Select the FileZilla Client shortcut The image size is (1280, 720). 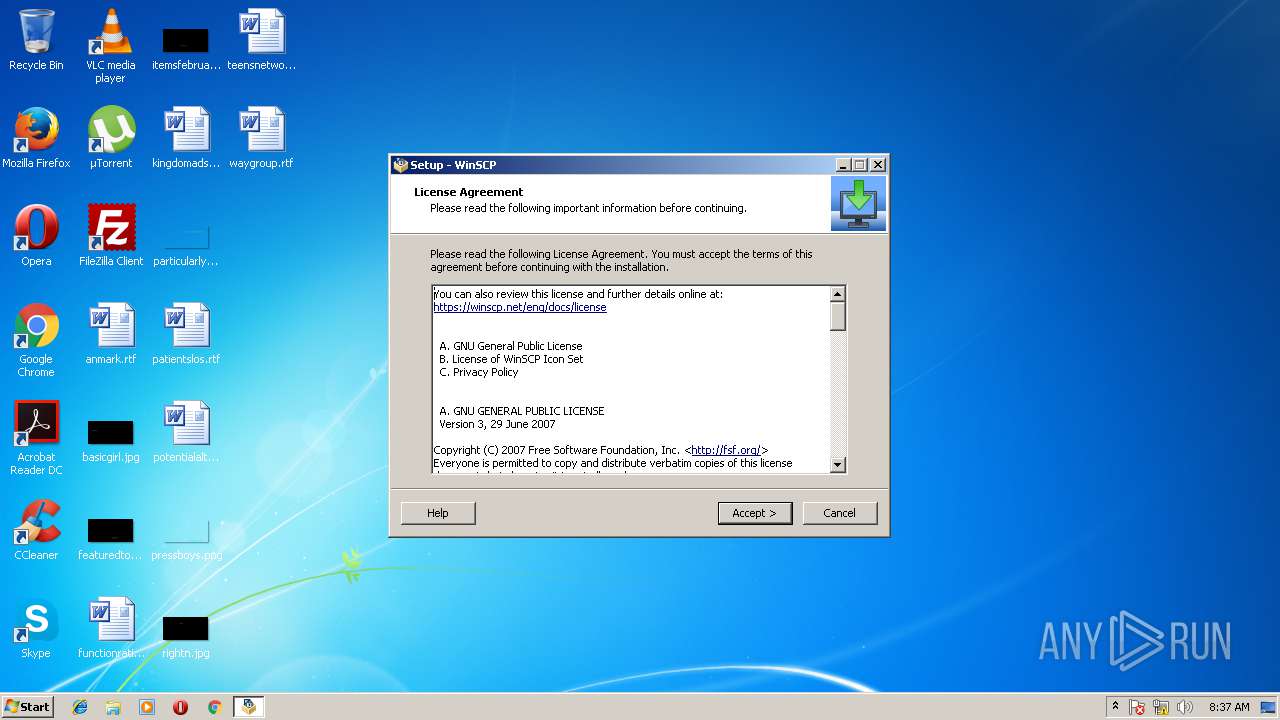click(x=110, y=236)
